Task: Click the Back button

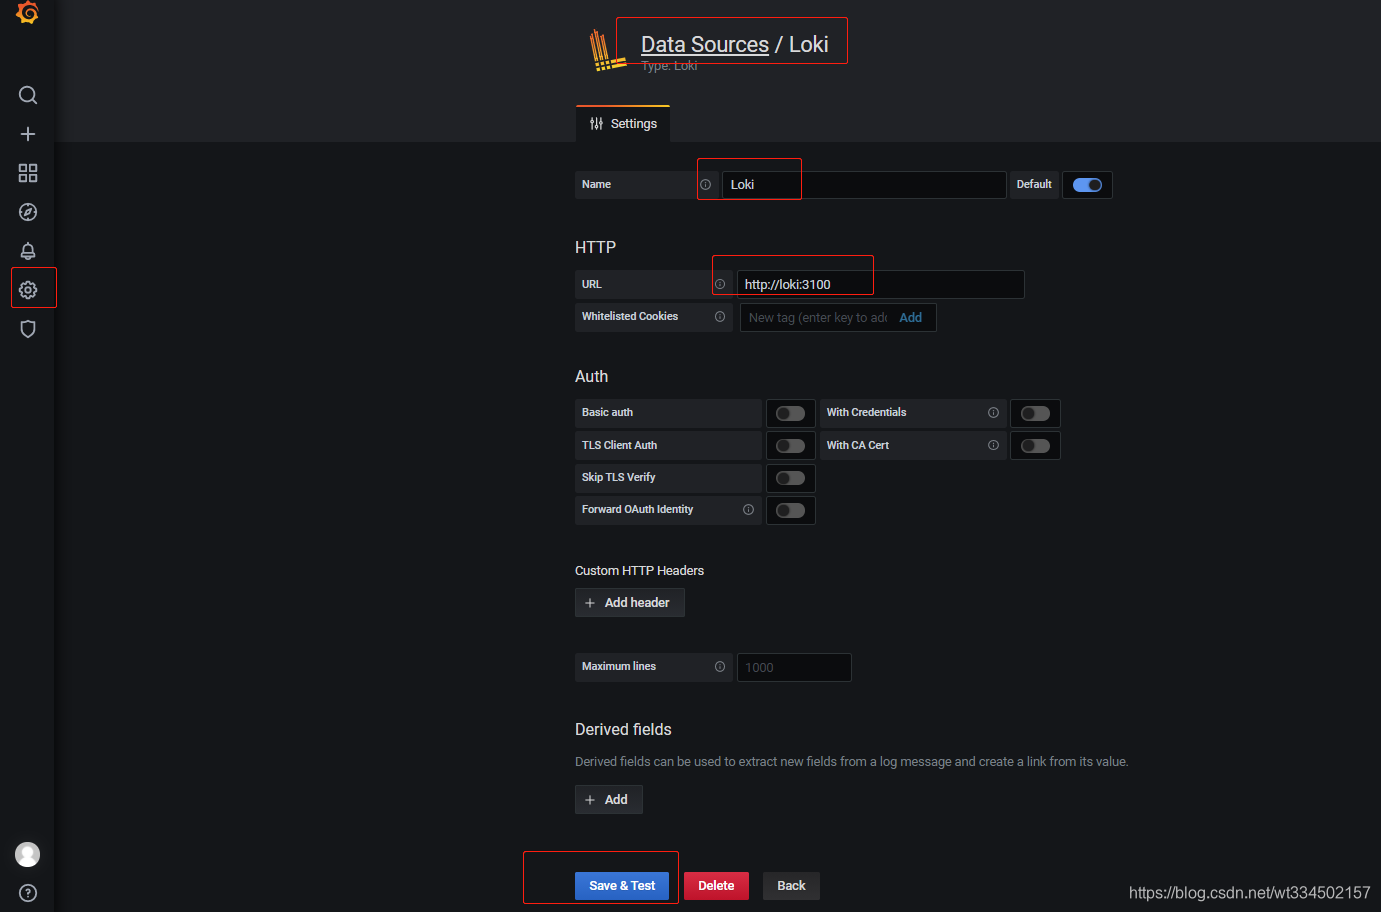Action: point(791,886)
